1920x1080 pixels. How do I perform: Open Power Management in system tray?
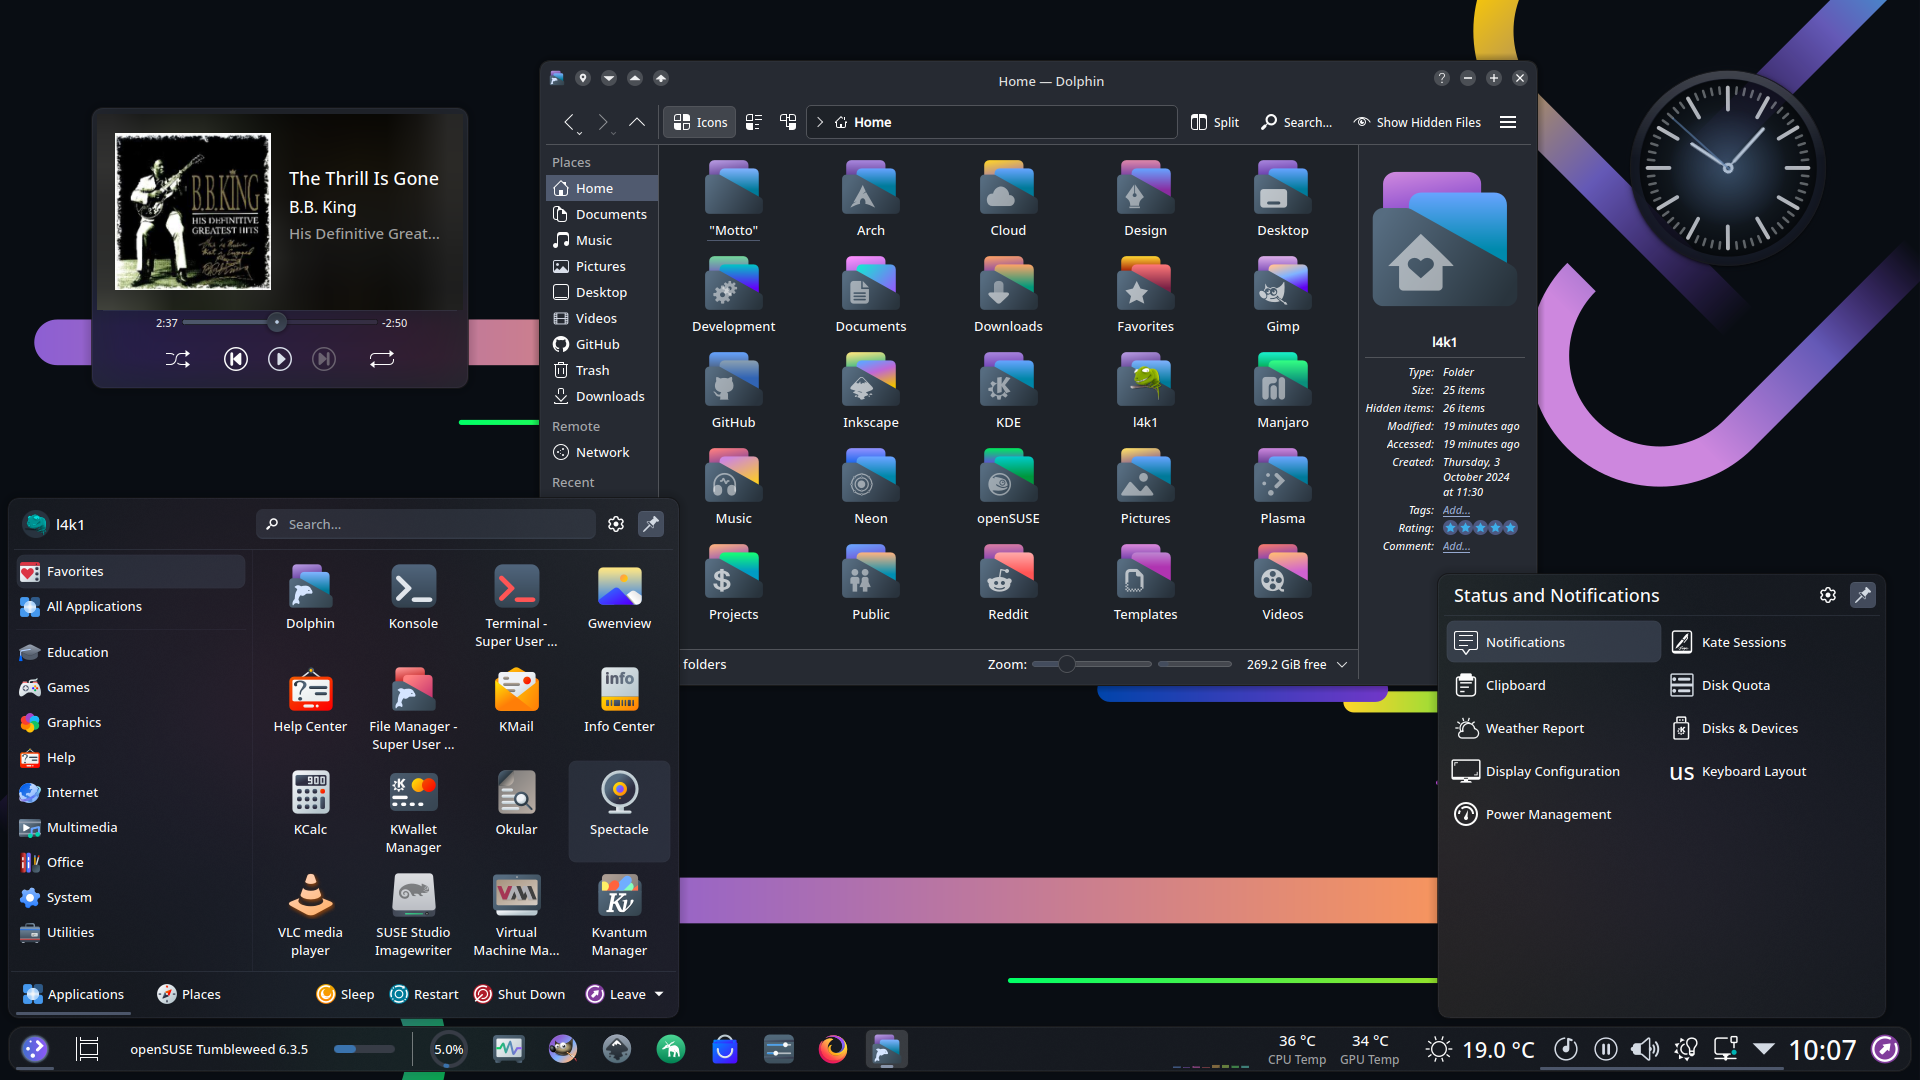pyautogui.click(x=1553, y=814)
